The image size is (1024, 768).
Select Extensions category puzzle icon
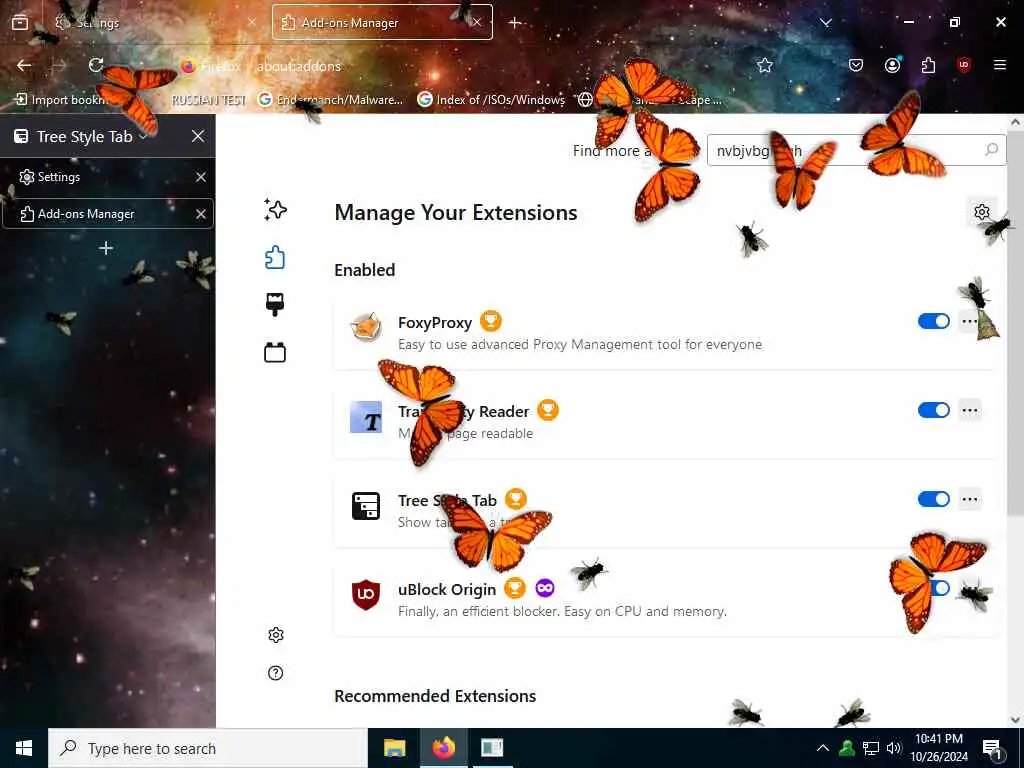pos(275,257)
